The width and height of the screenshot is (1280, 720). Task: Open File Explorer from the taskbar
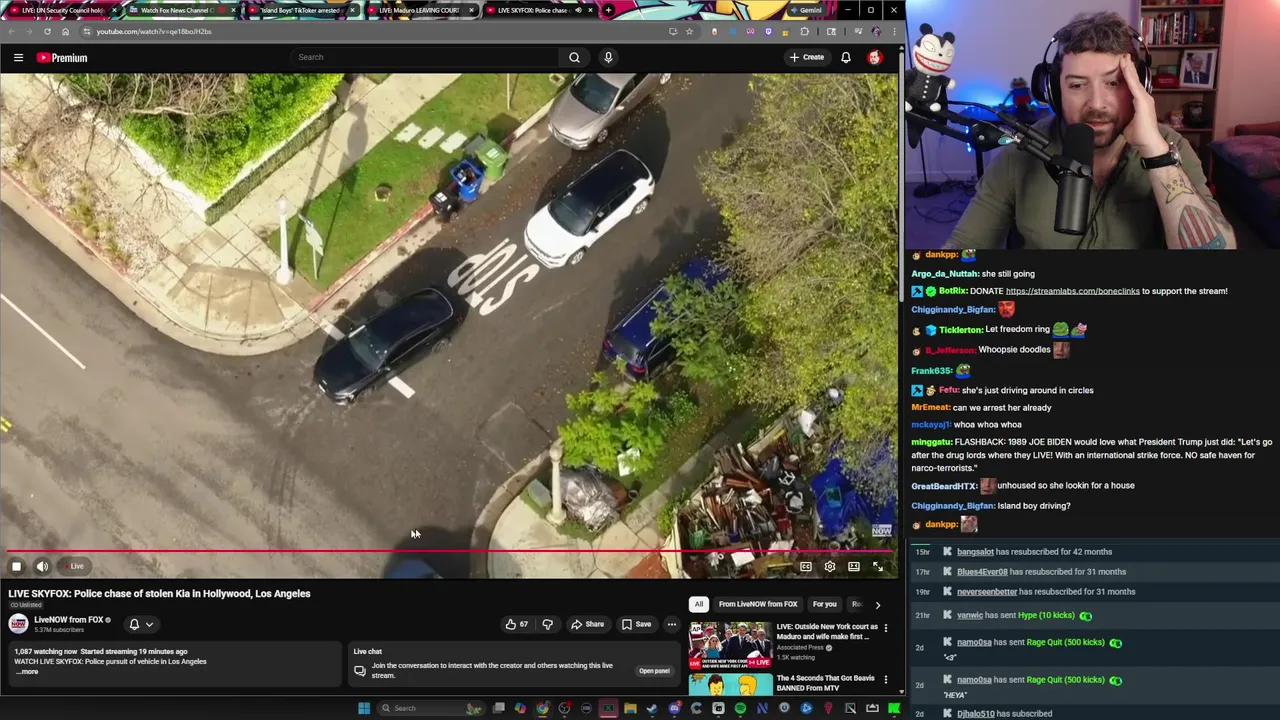coord(630,708)
